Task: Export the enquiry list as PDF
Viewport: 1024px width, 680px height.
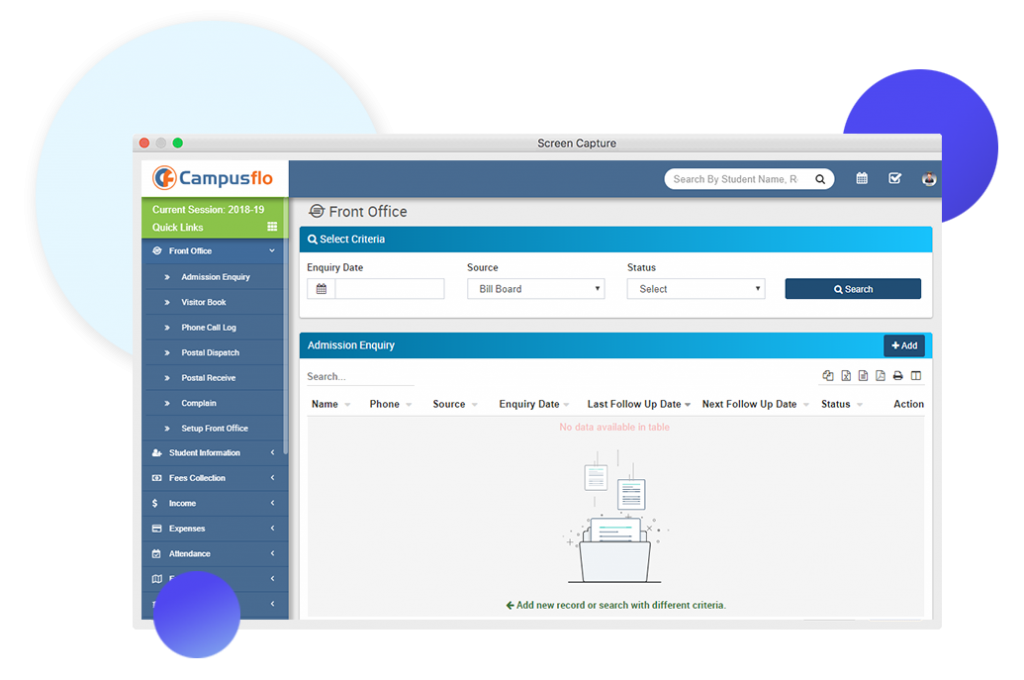Action: [880, 375]
